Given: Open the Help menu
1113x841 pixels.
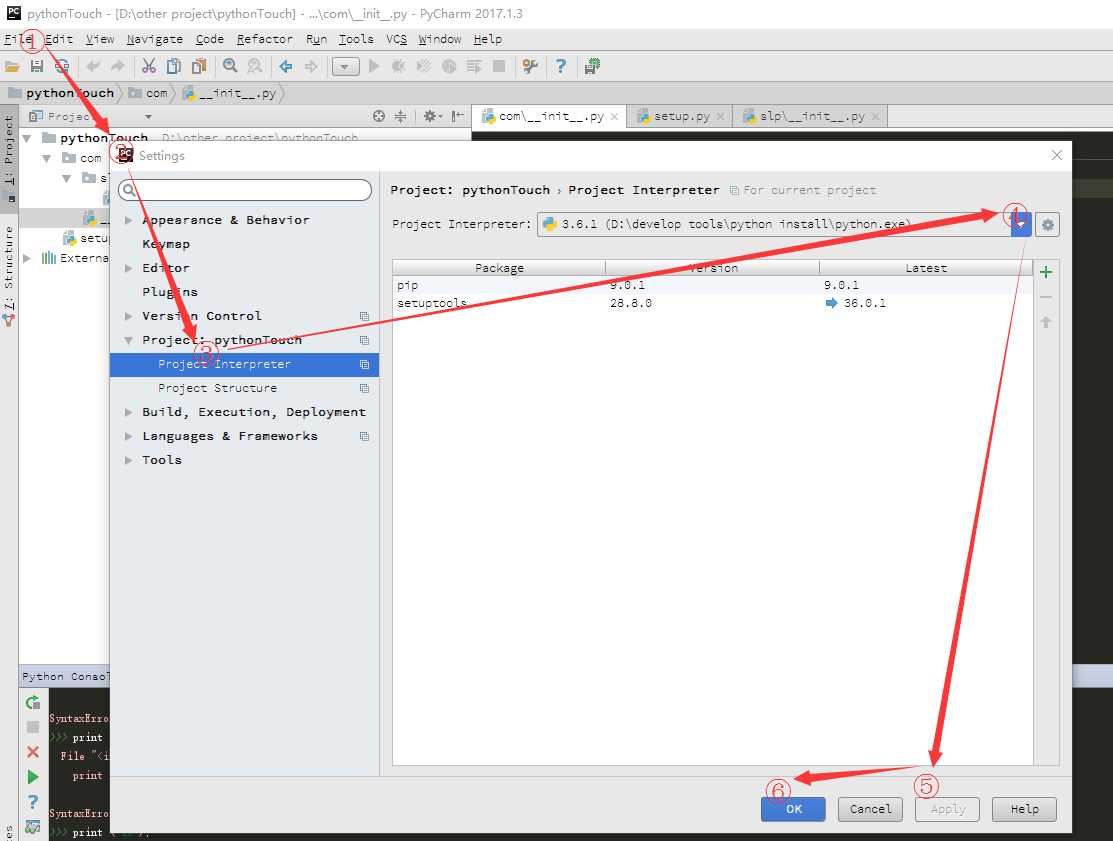Looking at the screenshot, I should 488,39.
